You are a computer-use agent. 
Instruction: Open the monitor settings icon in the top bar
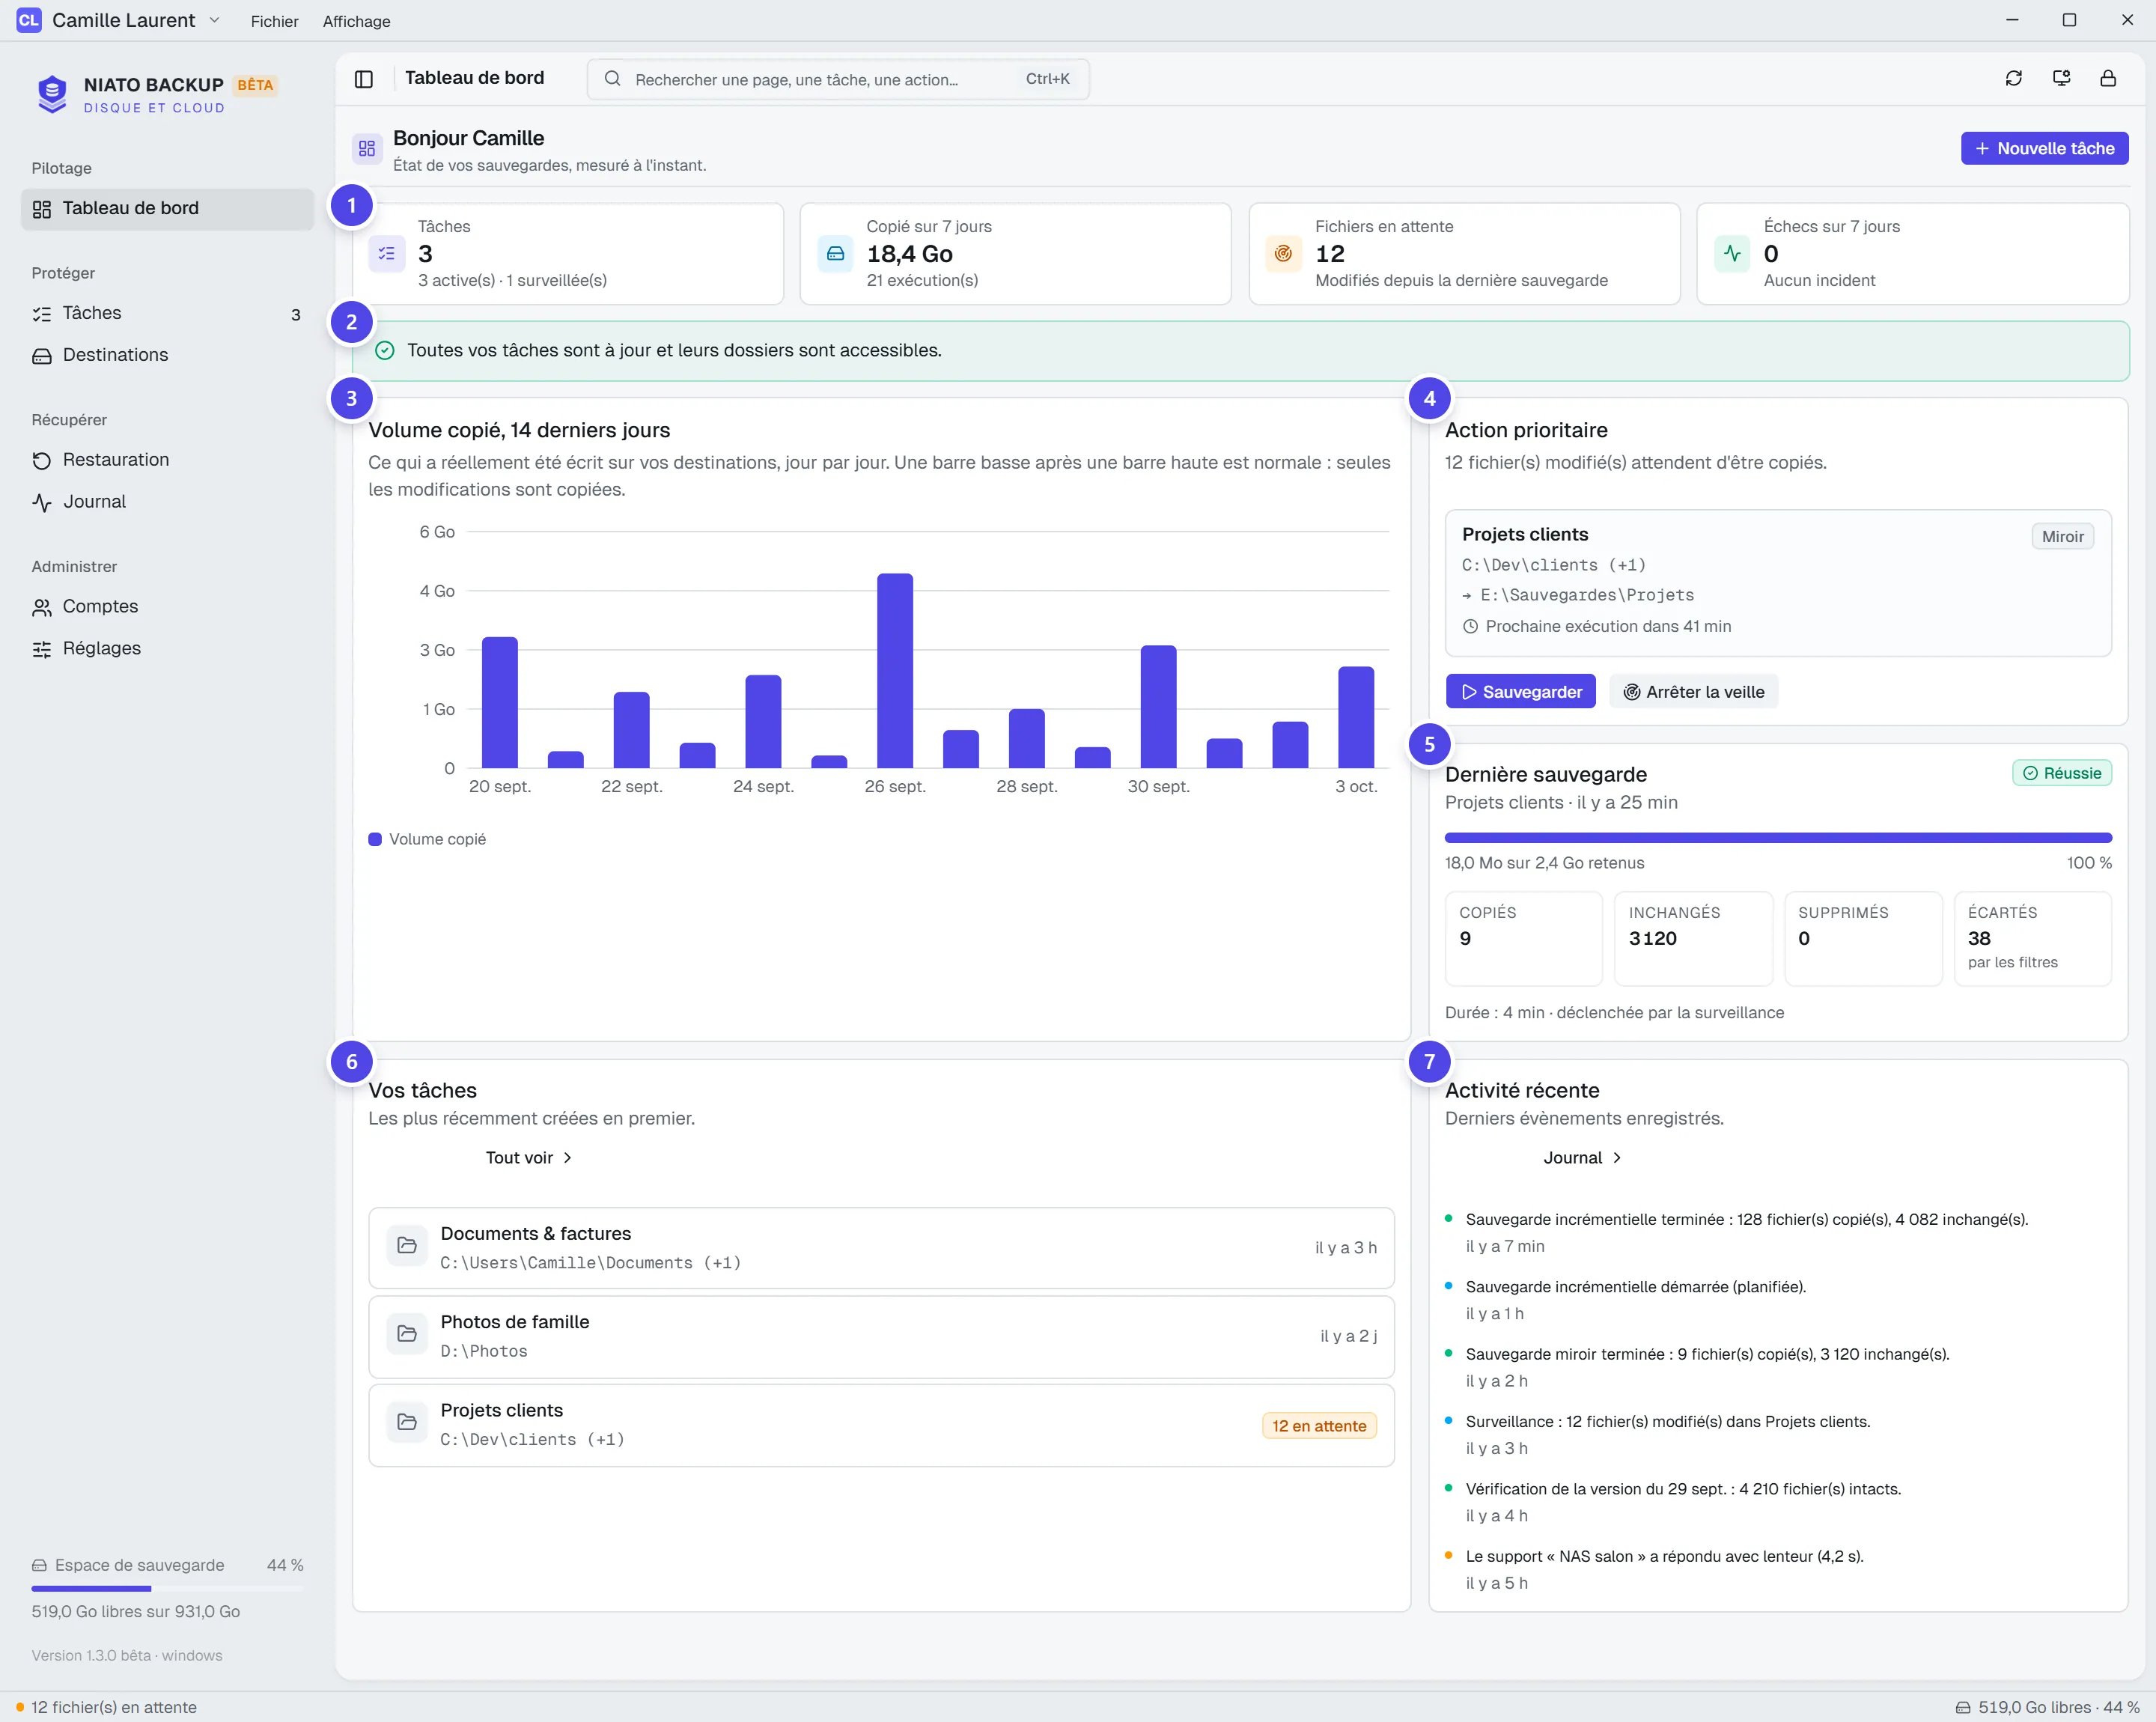point(2061,78)
